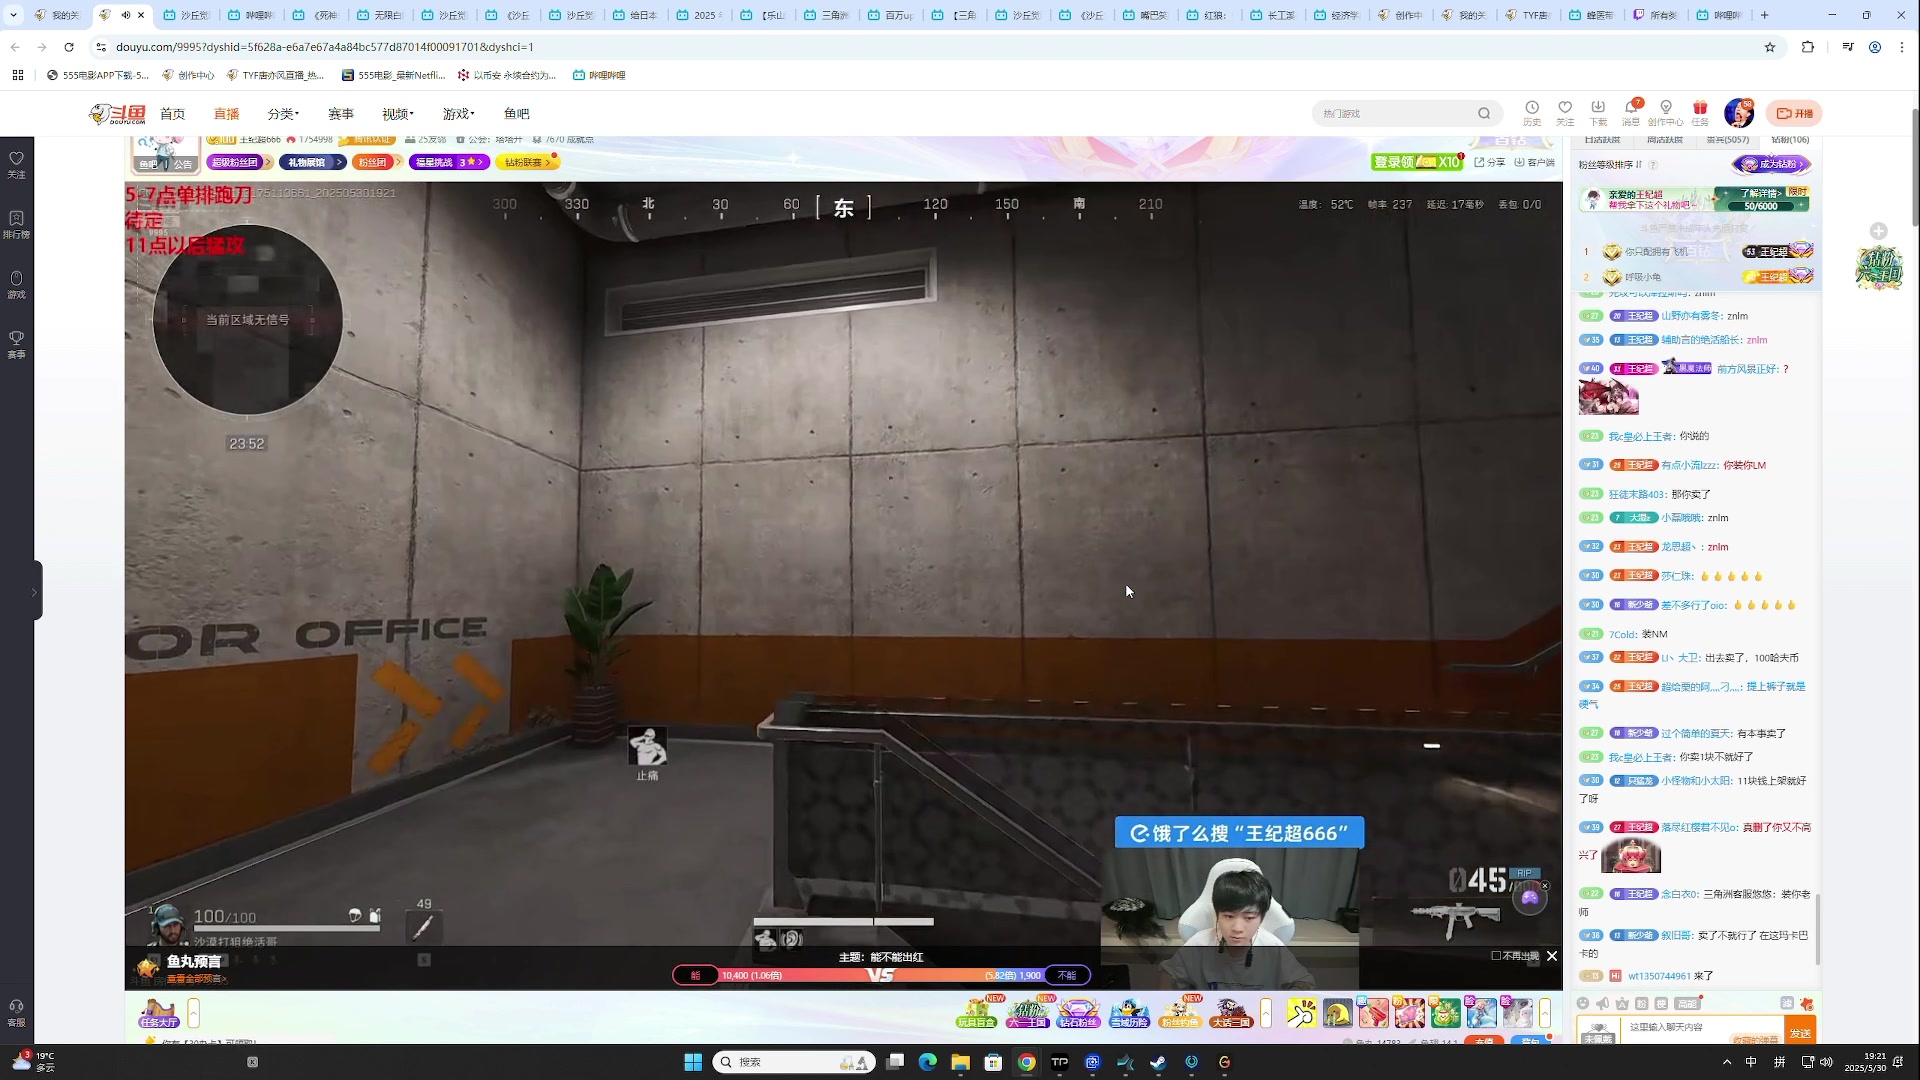Screen dimensions: 1920x1080
Task: Click 发送 to send chat message
Action: point(1800,1032)
